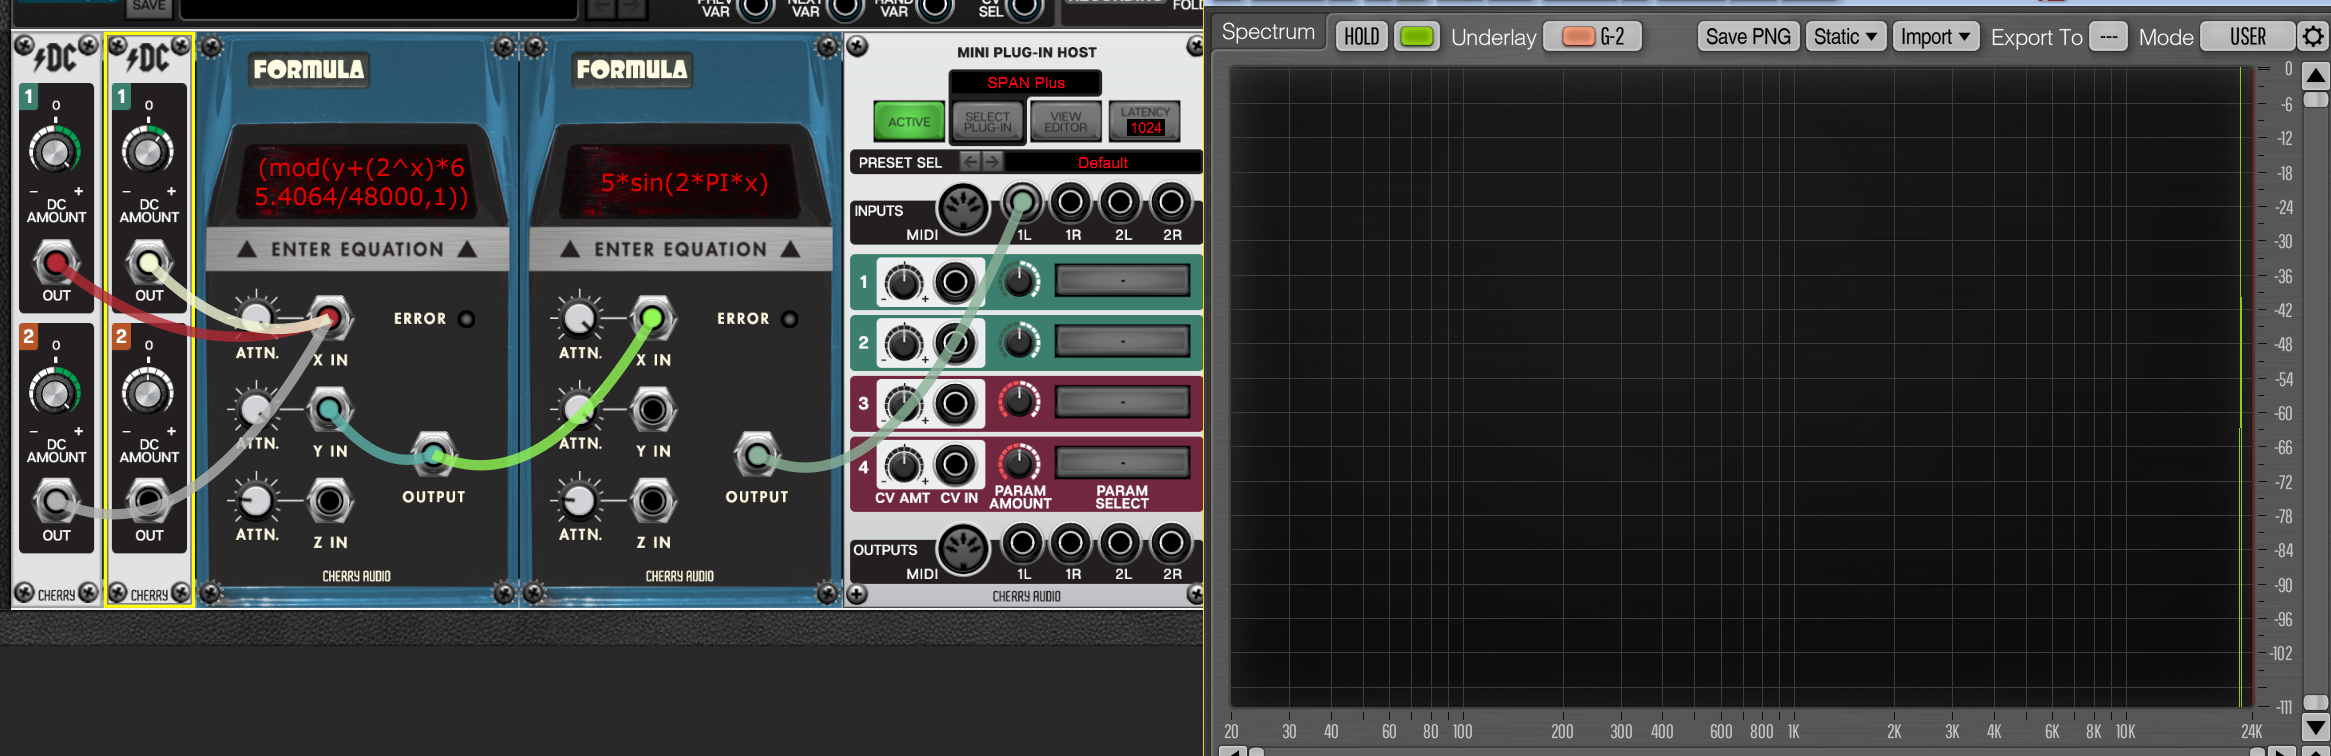This screenshot has height=756, width=2331.
Task: Toggle the HOLD button in SPAN
Action: [x=1362, y=37]
